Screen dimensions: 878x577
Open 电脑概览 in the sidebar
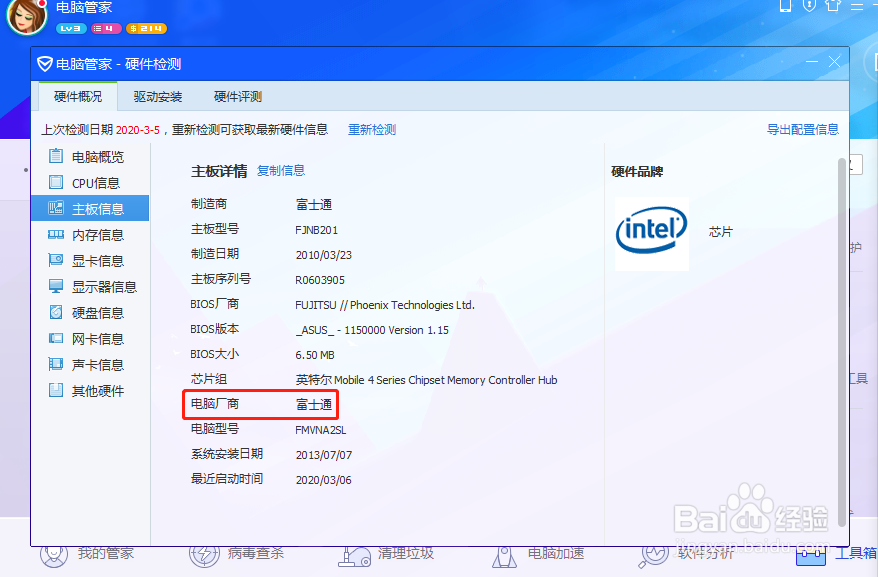90,157
